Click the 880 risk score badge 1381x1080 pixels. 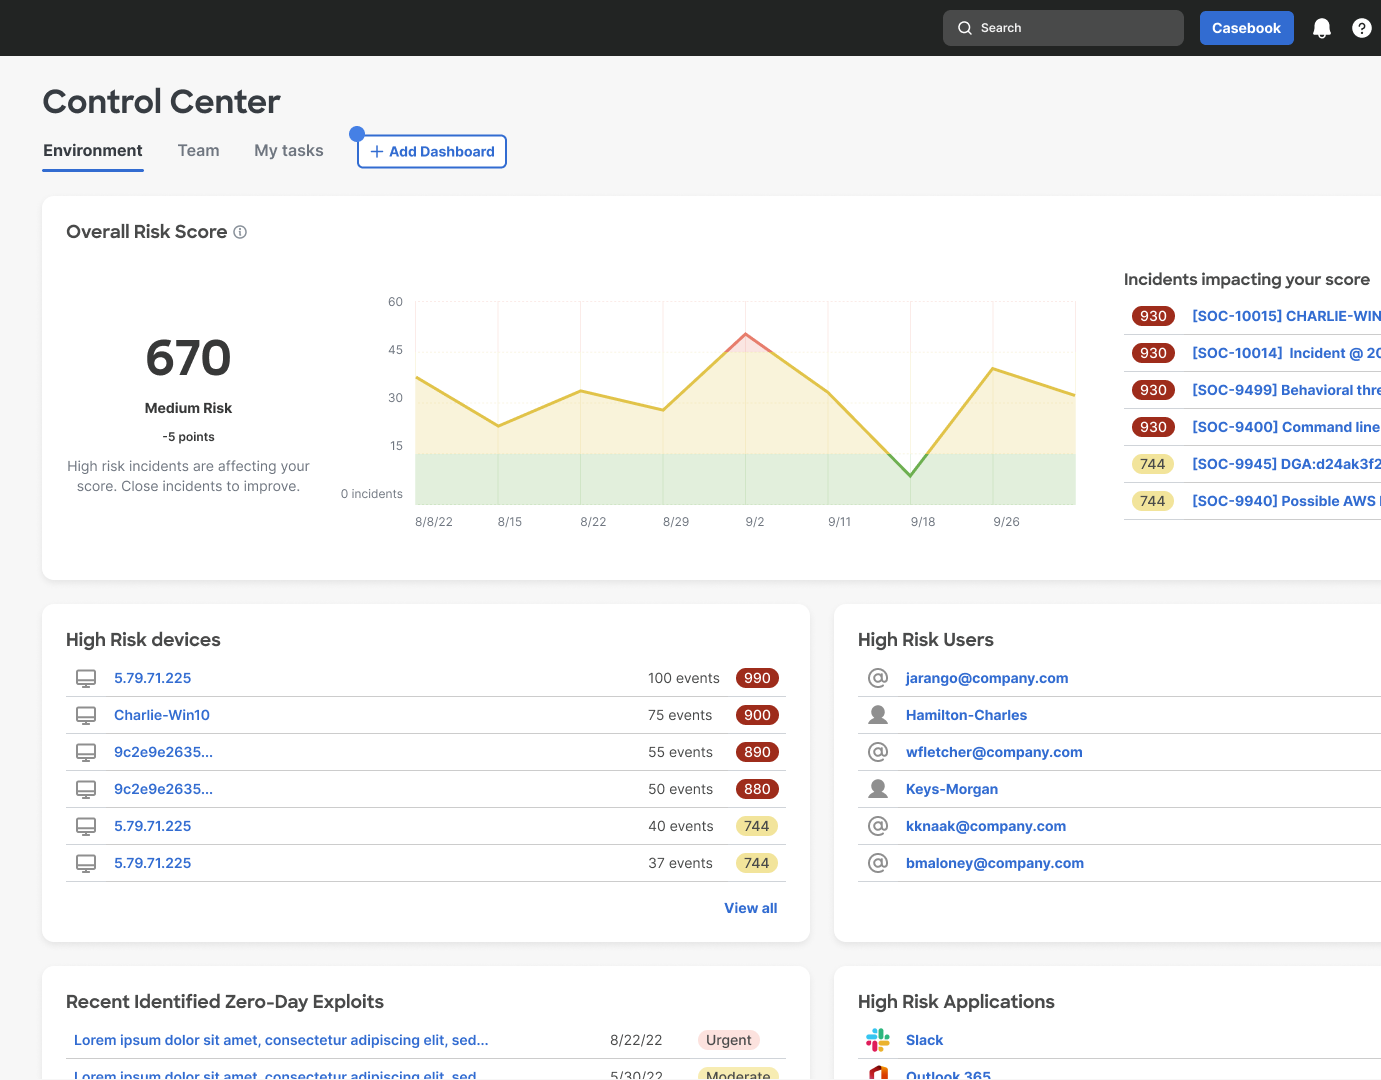tap(757, 789)
